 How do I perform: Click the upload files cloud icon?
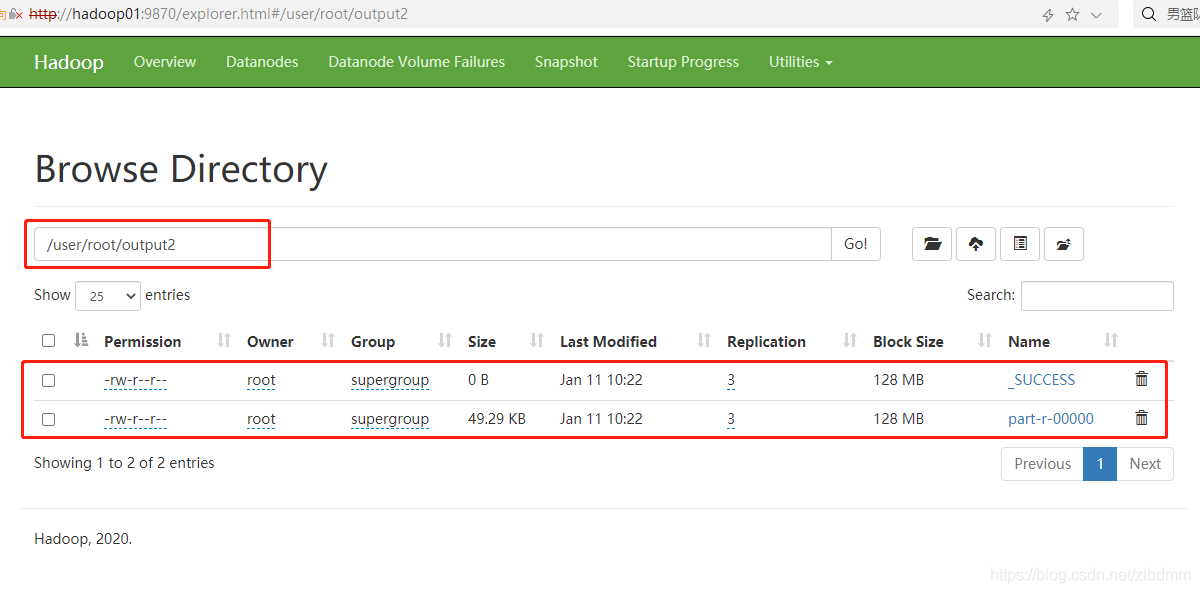(x=976, y=244)
